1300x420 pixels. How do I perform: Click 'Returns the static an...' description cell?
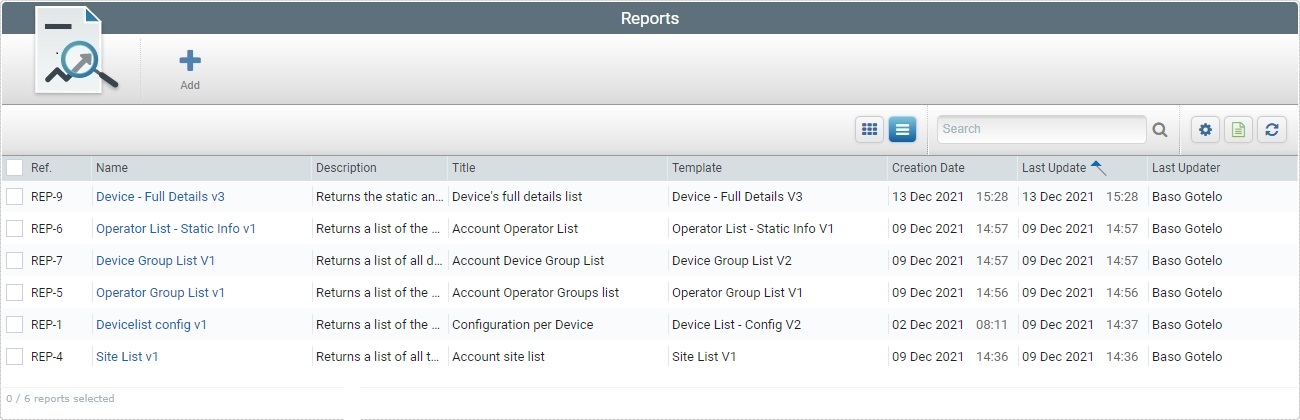[379, 197]
